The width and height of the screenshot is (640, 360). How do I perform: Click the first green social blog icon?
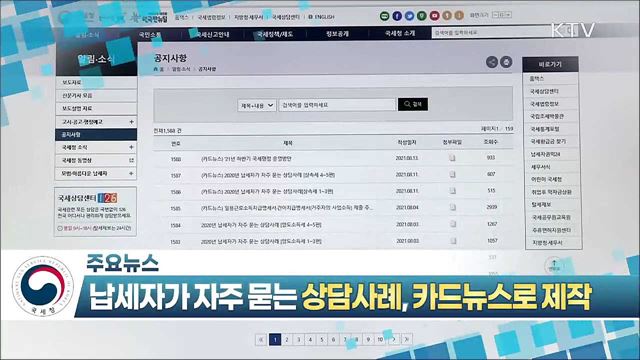pyautogui.click(x=384, y=16)
